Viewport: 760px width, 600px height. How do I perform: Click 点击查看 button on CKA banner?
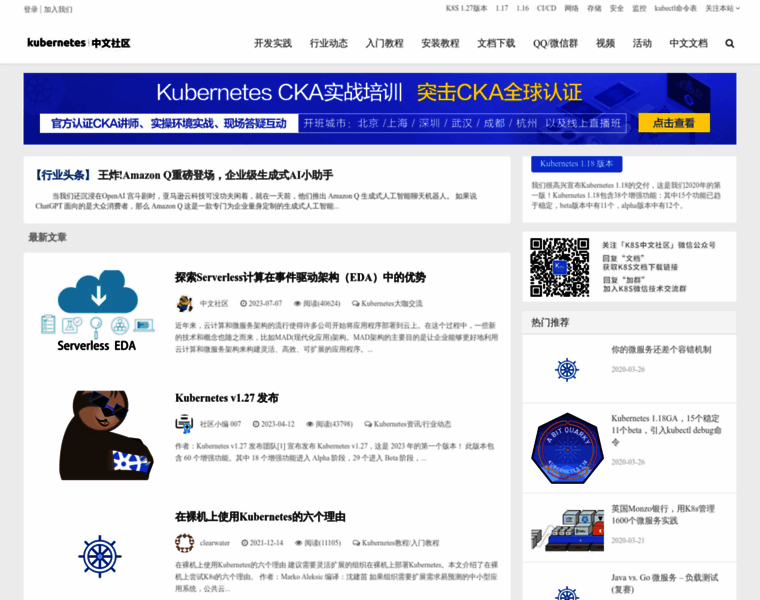(x=674, y=123)
